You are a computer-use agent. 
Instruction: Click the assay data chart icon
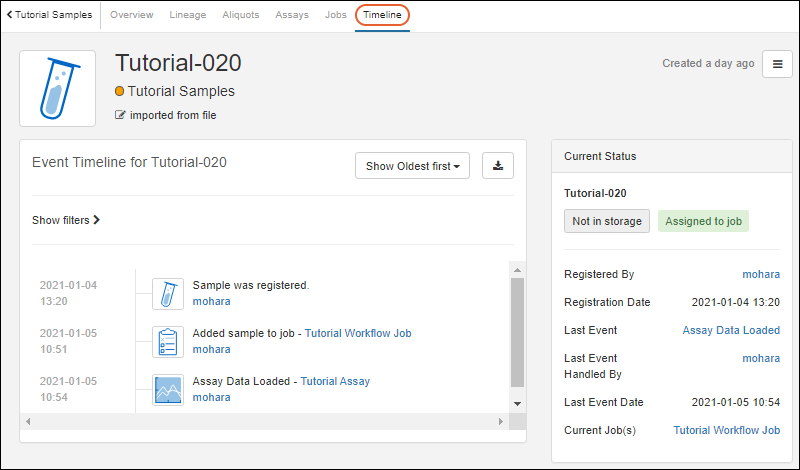click(x=168, y=389)
